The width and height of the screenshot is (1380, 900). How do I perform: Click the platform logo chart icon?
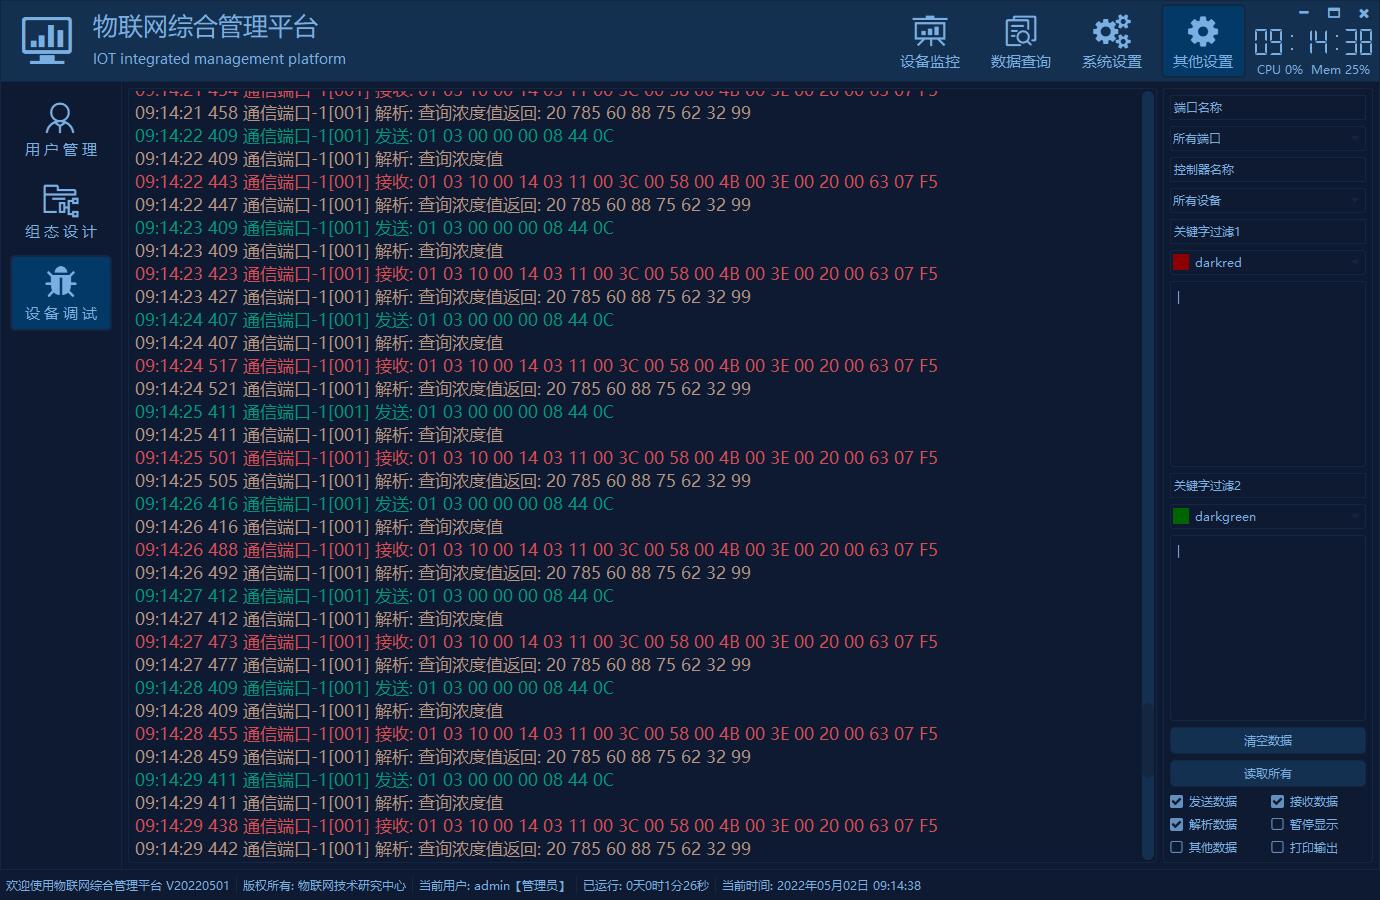[x=46, y=40]
